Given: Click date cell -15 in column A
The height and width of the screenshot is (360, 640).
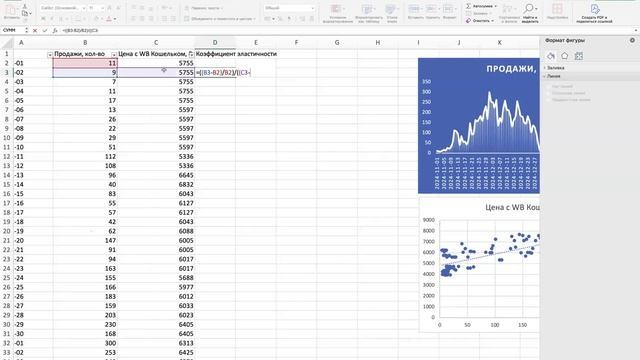Looking at the screenshot, I should click(x=33, y=194).
